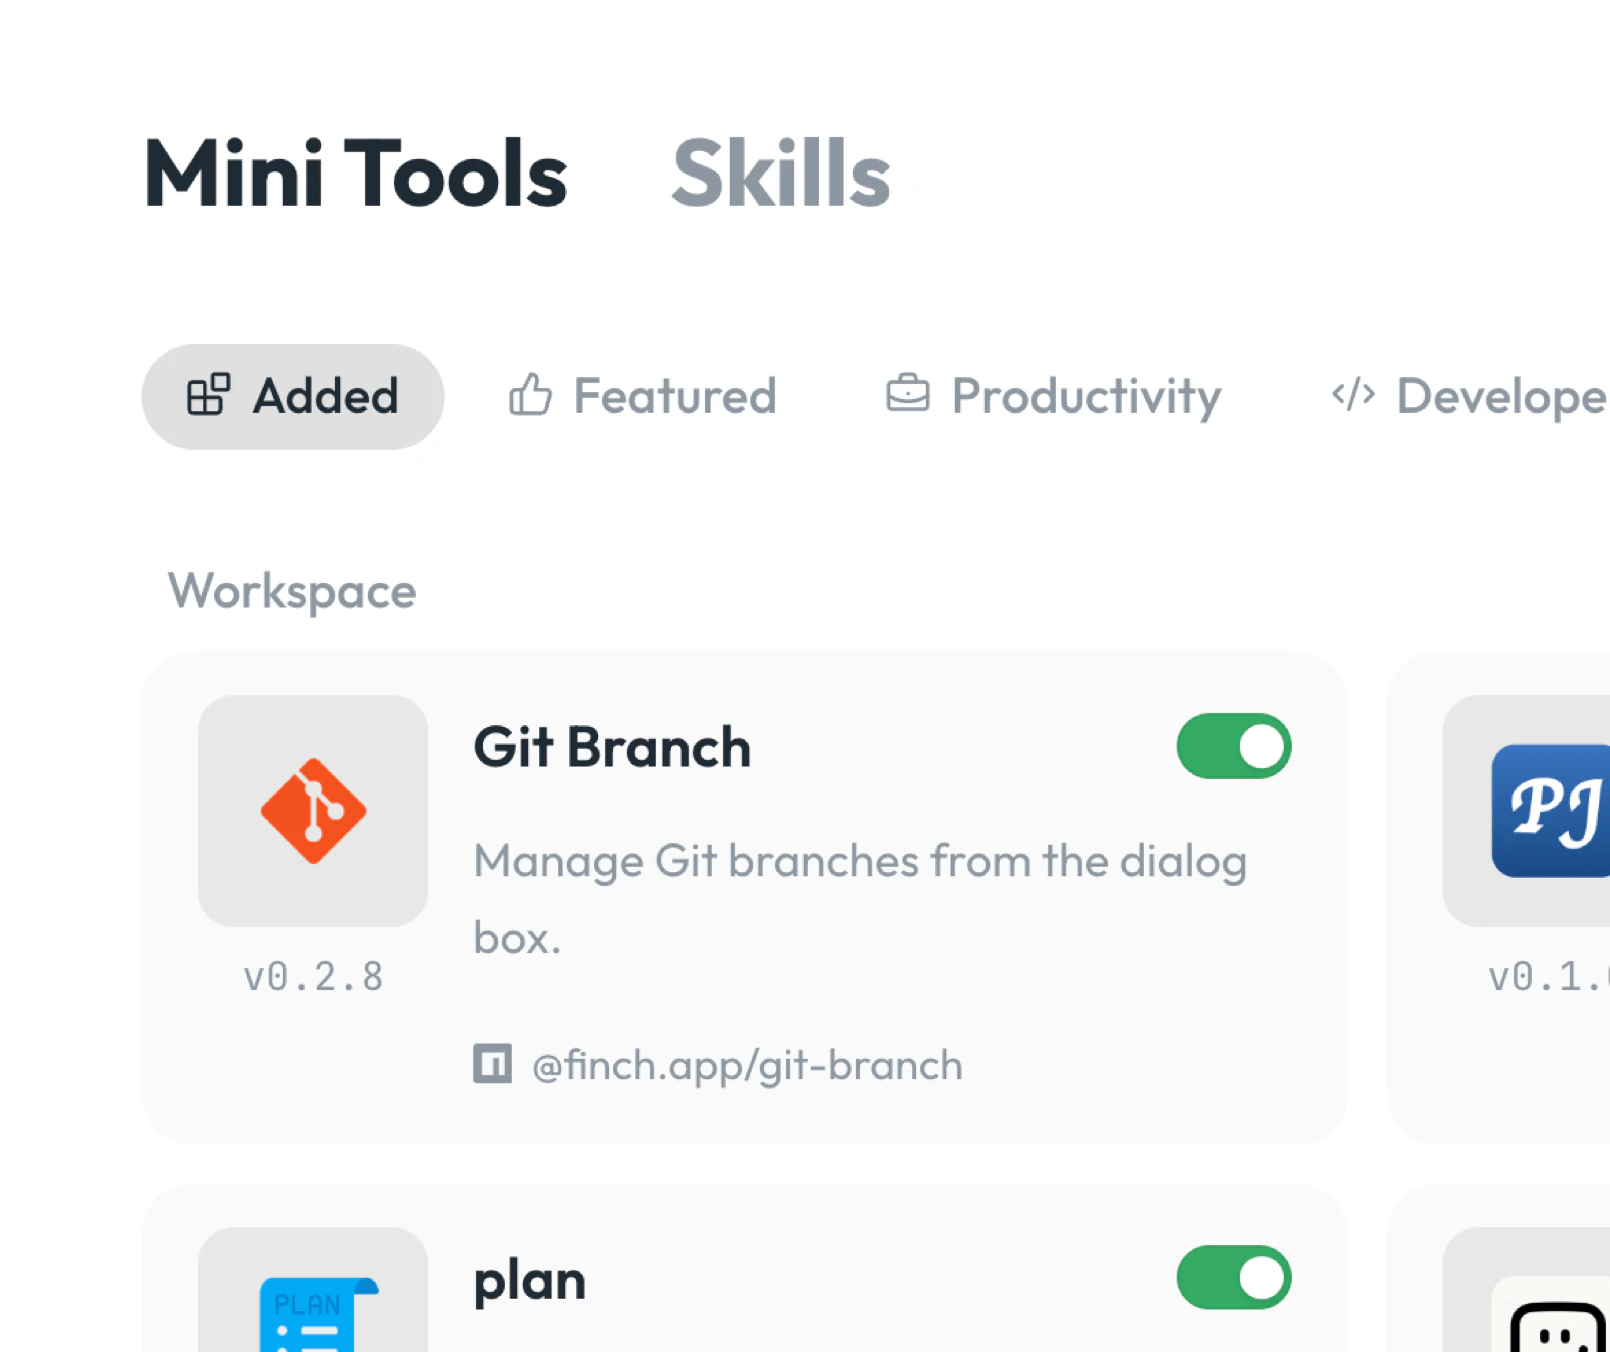Screen dimensions: 1610x1352
Task: Show the Added tools filter
Action: [293, 397]
